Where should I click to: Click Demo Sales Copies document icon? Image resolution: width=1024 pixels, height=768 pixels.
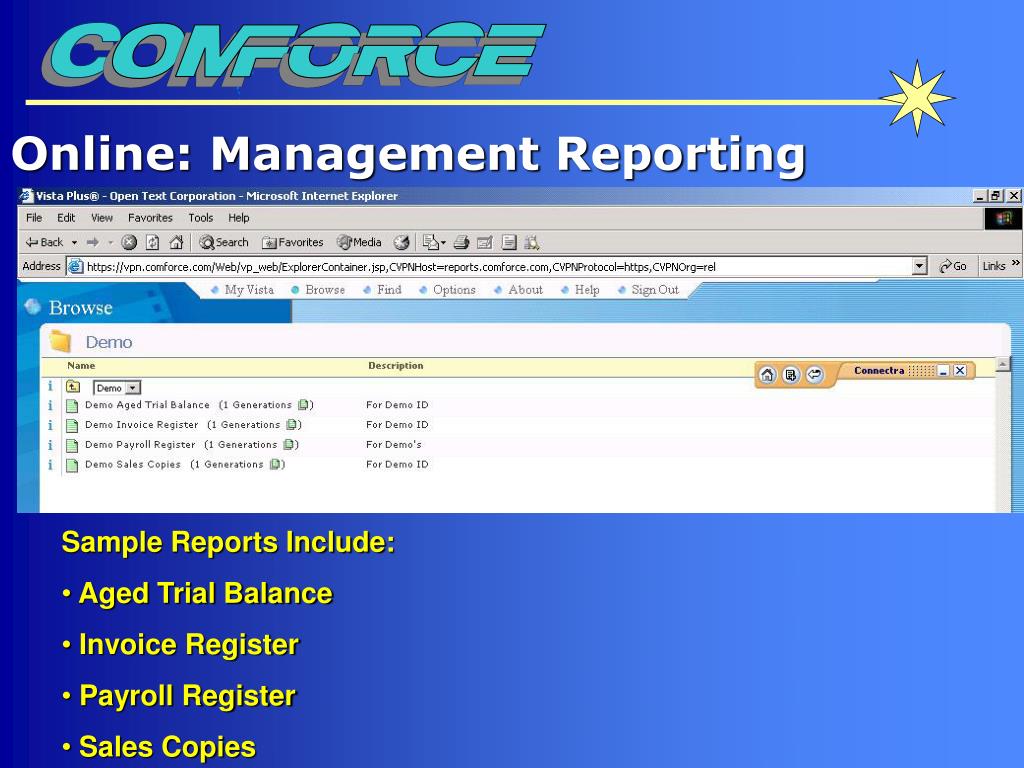click(72, 466)
